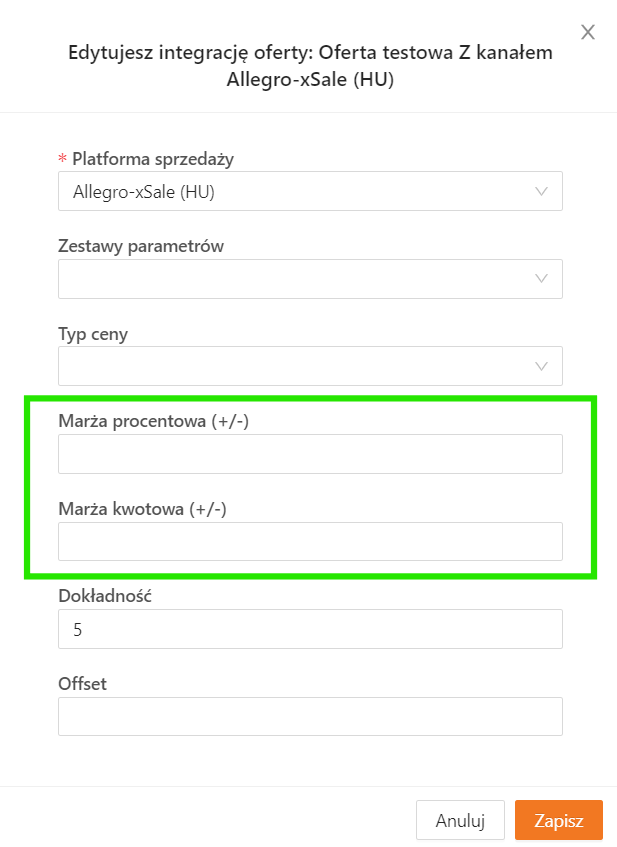Select the Dokładność field containing 5
The image size is (617, 847).
coord(310,629)
